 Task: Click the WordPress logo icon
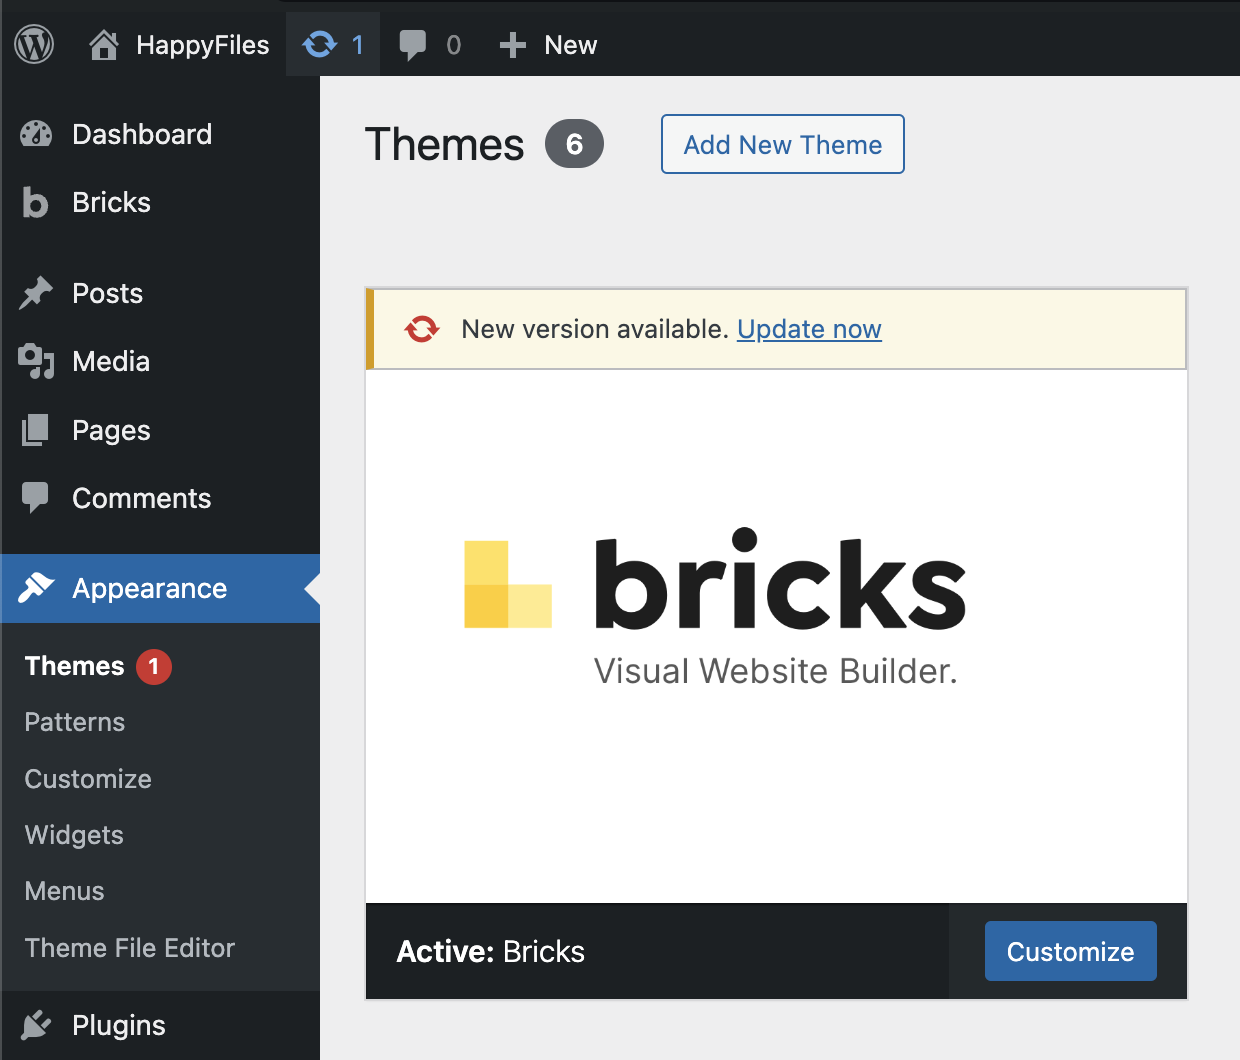[34, 45]
